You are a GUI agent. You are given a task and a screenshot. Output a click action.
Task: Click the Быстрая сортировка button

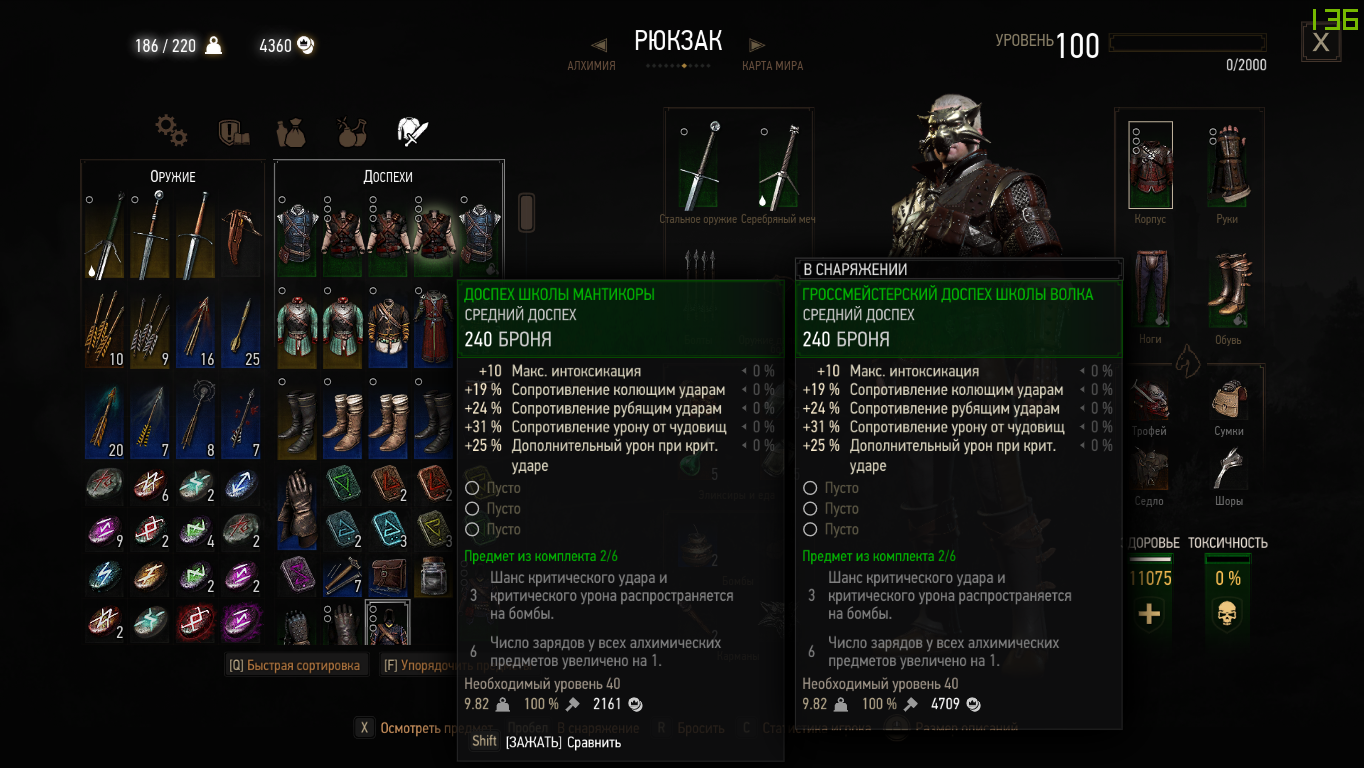(x=295, y=665)
